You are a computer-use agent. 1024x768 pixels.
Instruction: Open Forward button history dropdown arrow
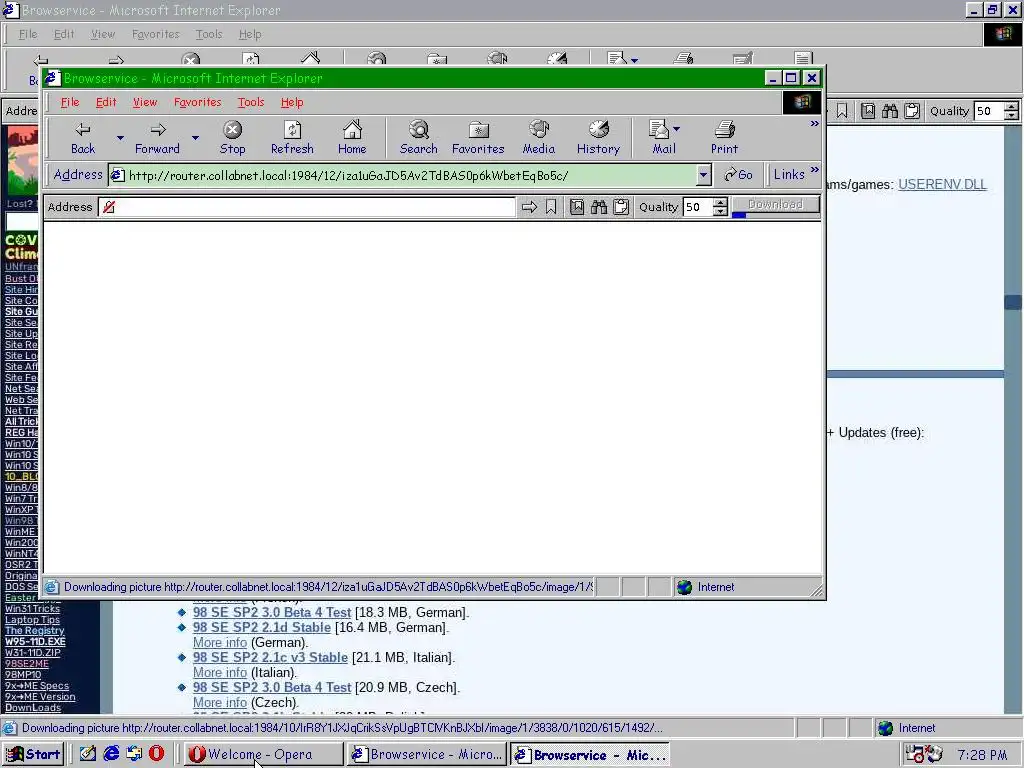tap(195, 138)
